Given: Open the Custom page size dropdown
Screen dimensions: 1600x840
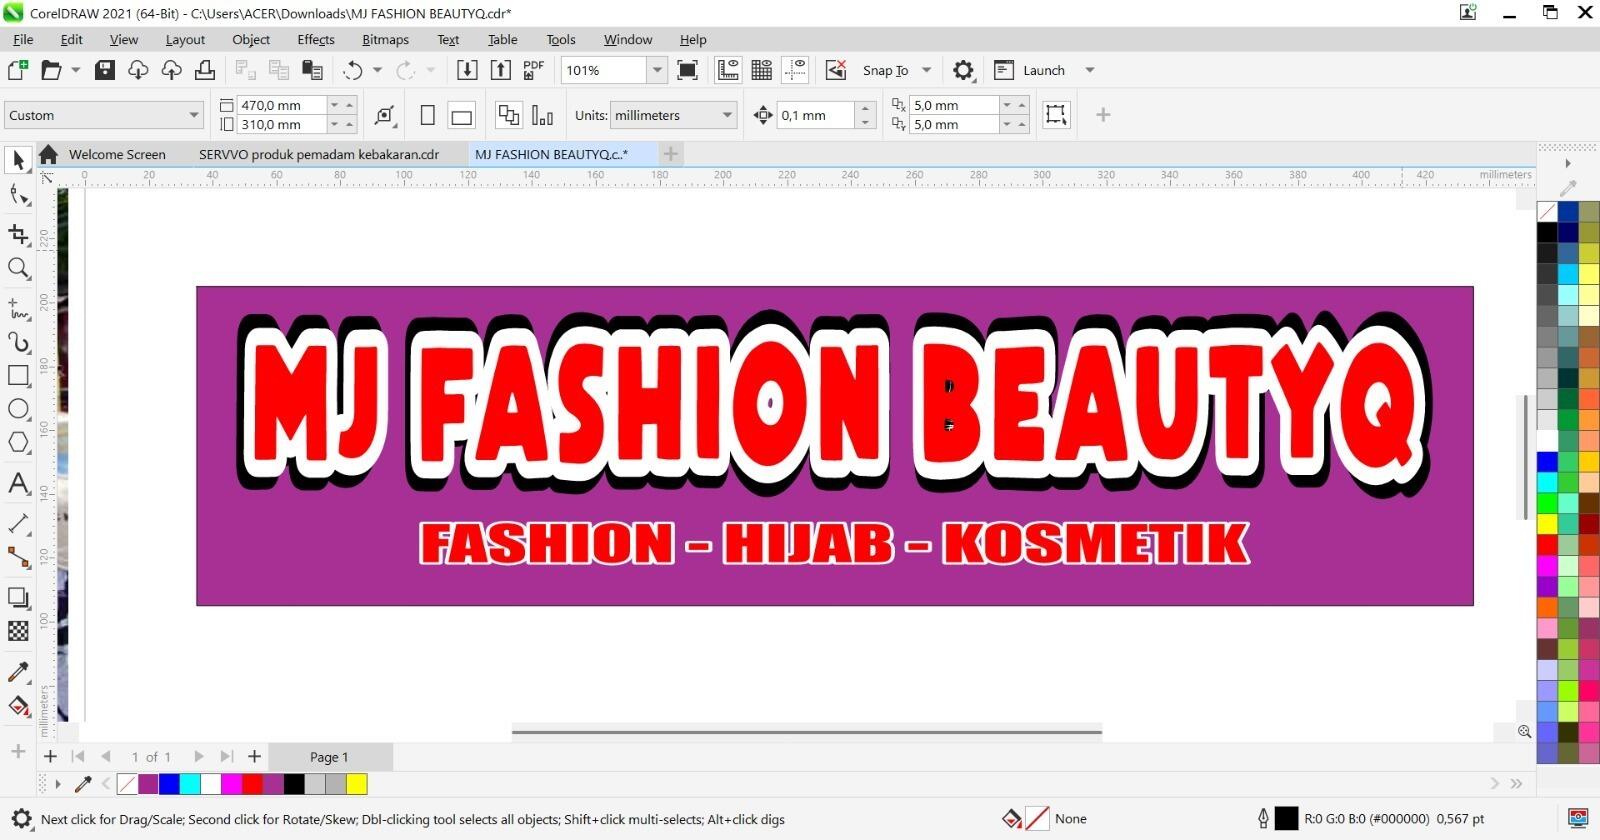Looking at the screenshot, I should click(x=193, y=115).
